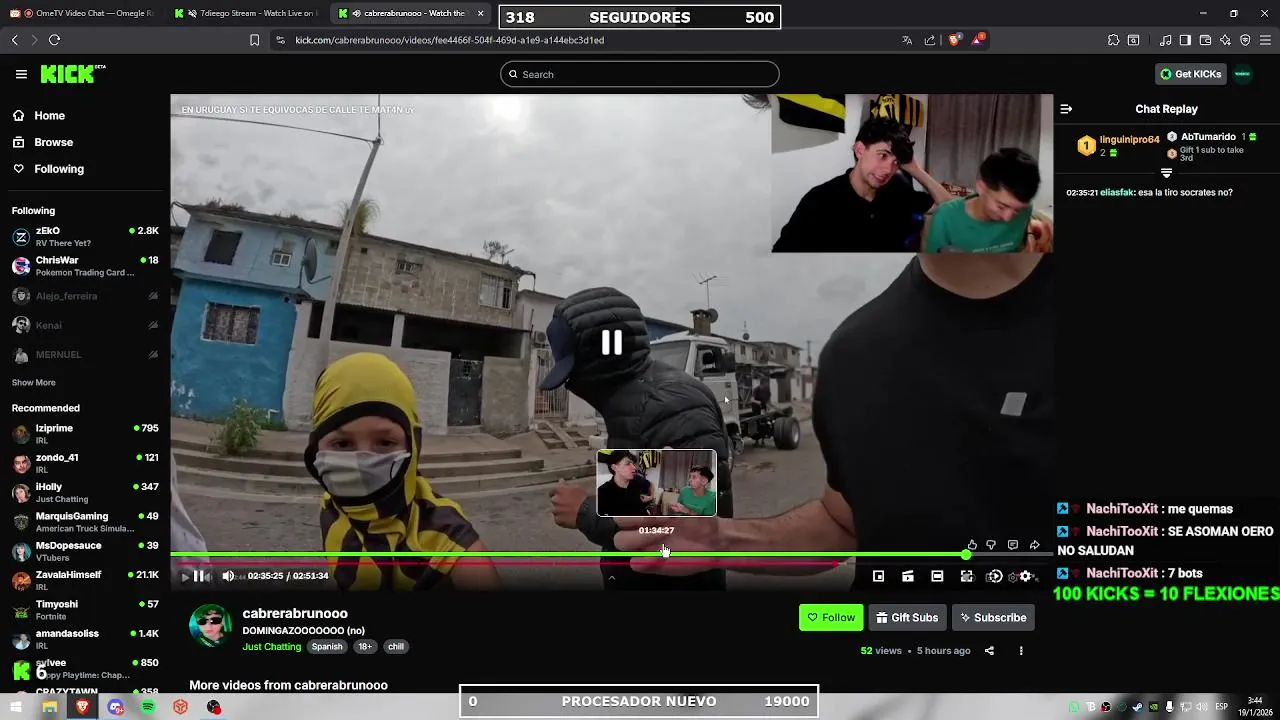This screenshot has height=720, width=1280.
Task: Click the up chevron on the player bar
Action: (x=611, y=577)
